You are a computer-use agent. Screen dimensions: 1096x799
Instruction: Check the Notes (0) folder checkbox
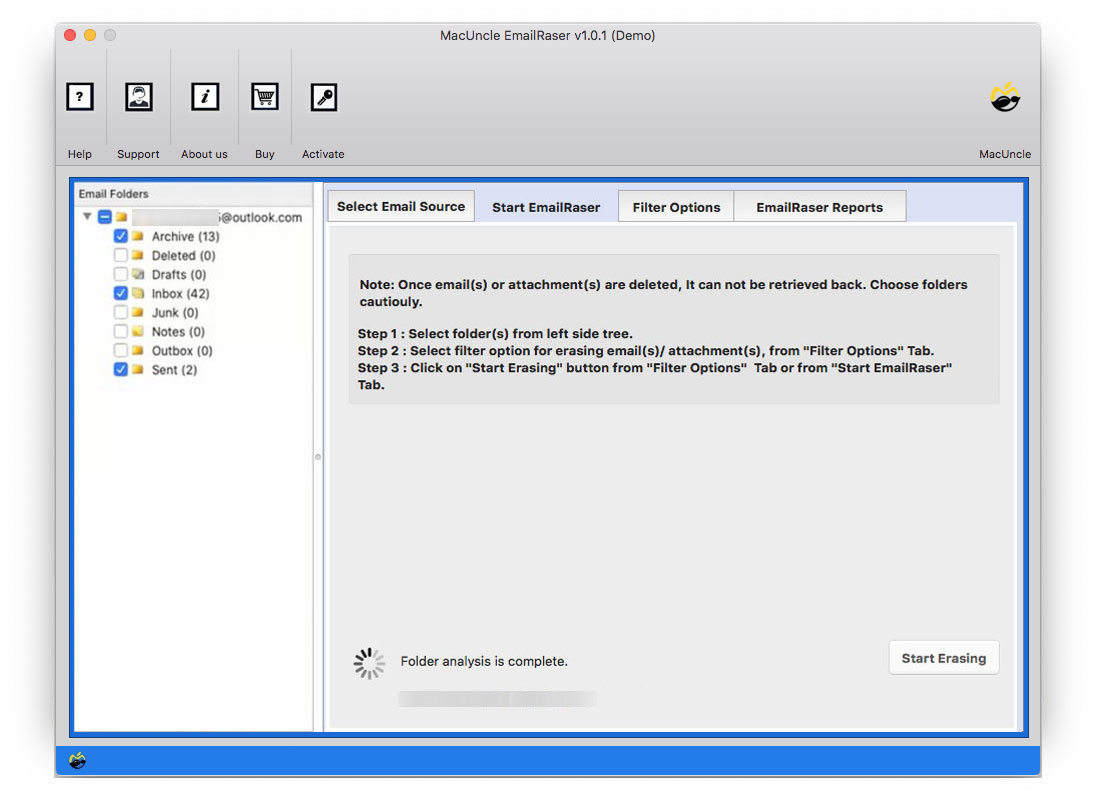click(120, 331)
